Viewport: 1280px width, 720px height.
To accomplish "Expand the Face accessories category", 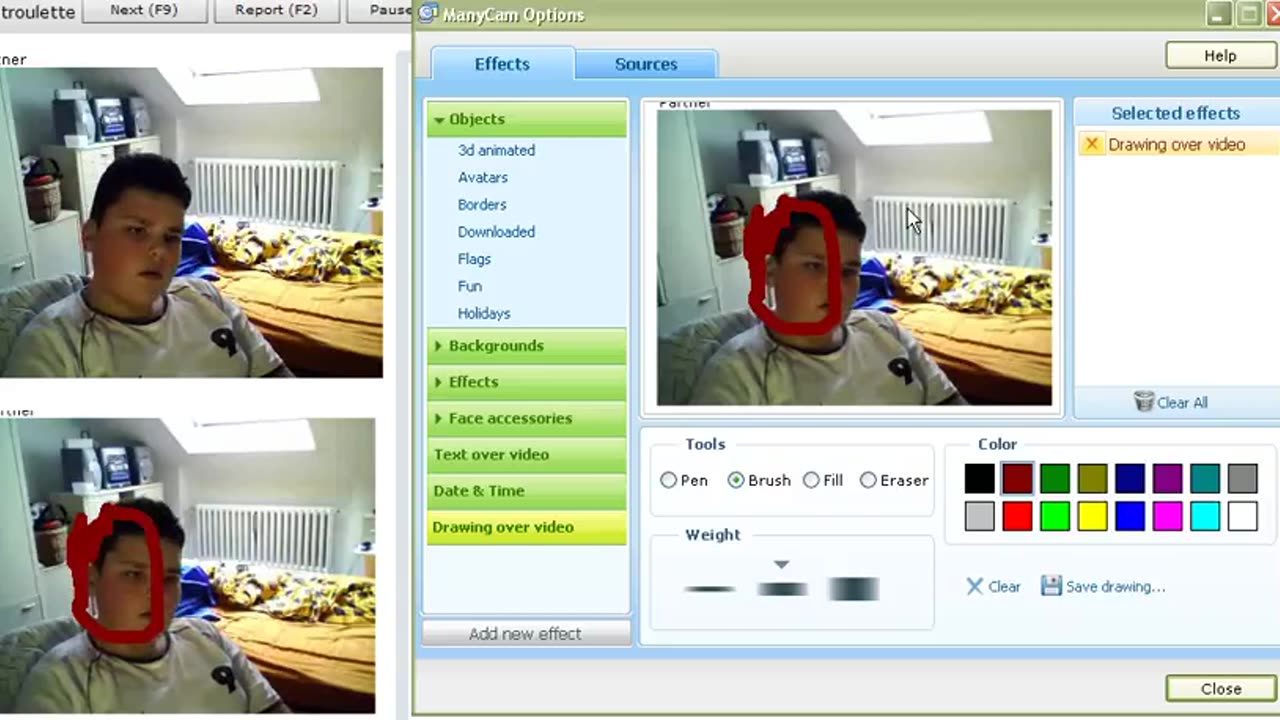I will point(527,418).
